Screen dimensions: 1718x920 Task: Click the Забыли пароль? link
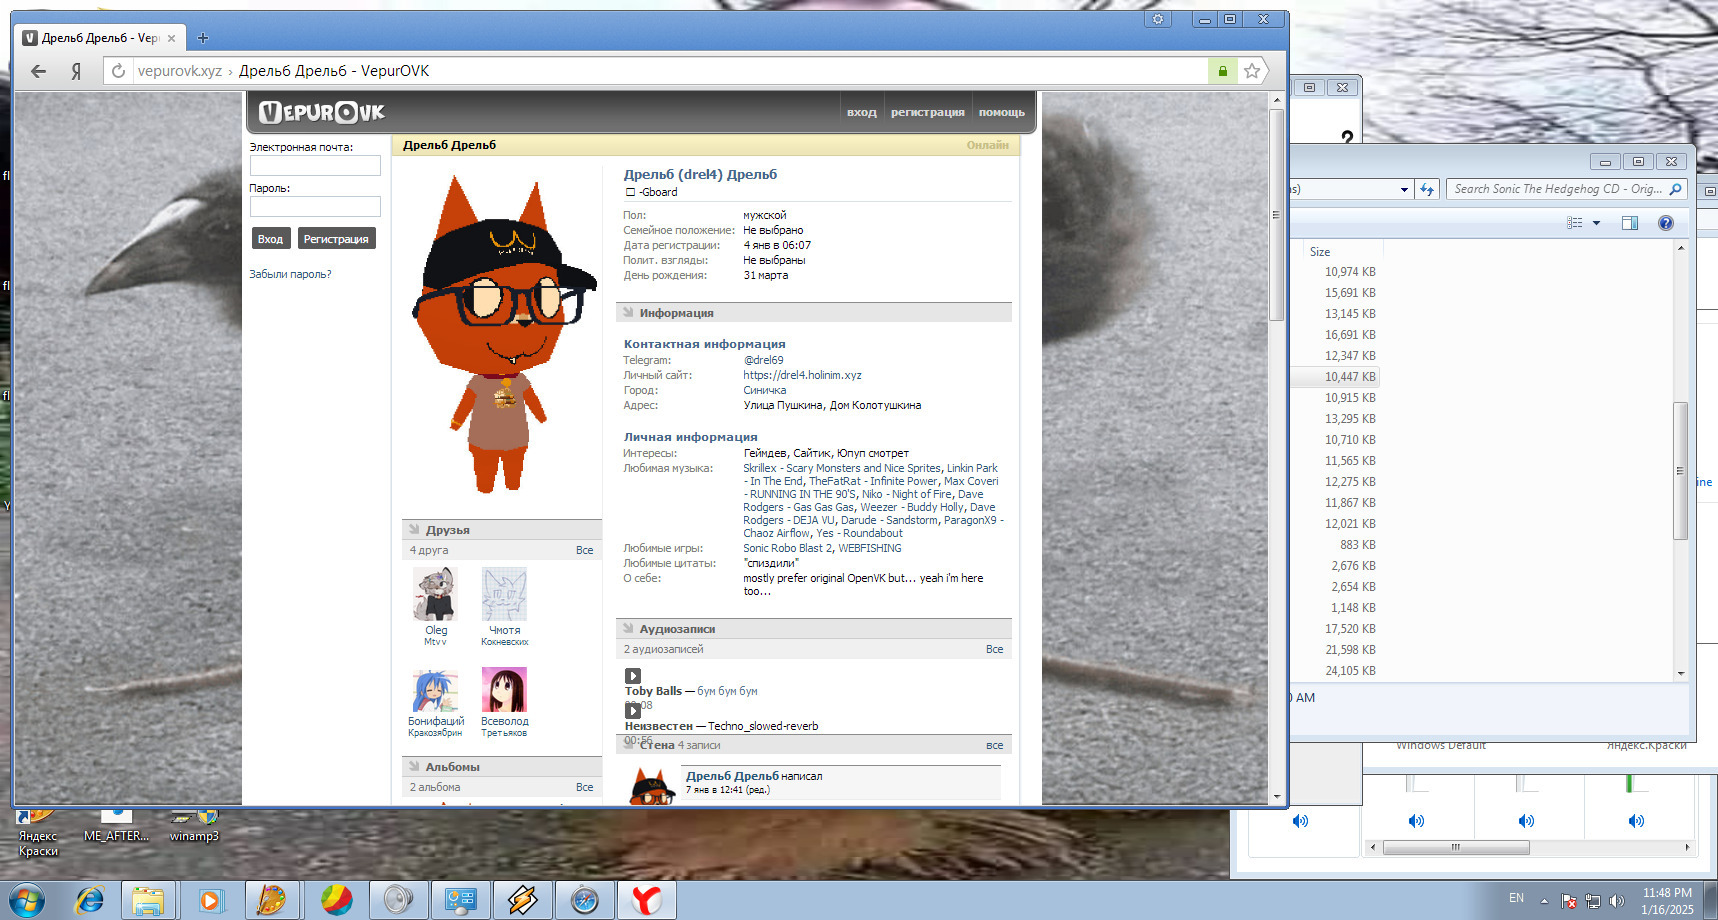[290, 274]
